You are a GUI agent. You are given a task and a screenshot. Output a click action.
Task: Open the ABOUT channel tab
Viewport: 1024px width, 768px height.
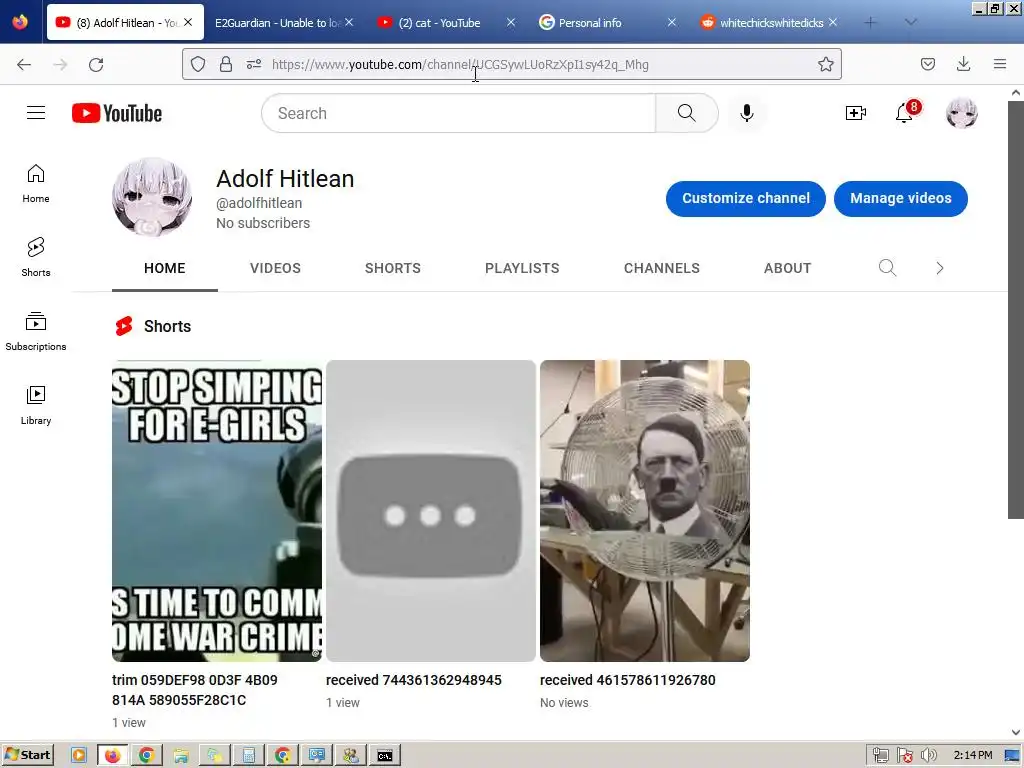coord(788,268)
